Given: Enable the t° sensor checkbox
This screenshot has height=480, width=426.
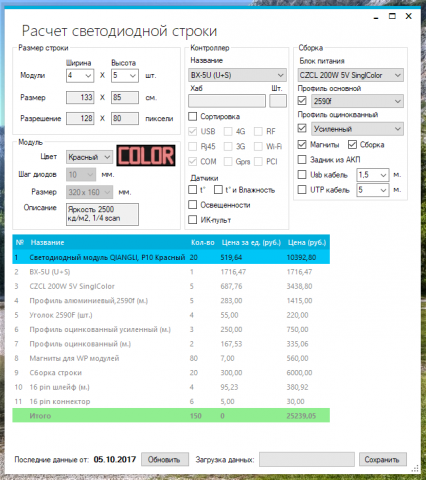Looking at the screenshot, I should click(x=193, y=190).
